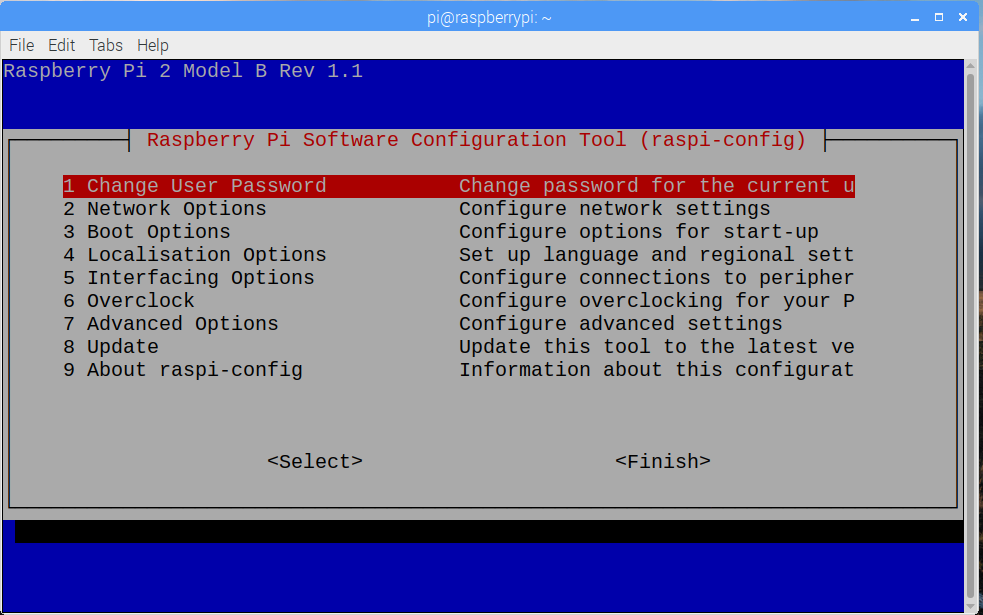This screenshot has width=983, height=615.
Task: Select About raspi-config entry
Action: click(182, 370)
